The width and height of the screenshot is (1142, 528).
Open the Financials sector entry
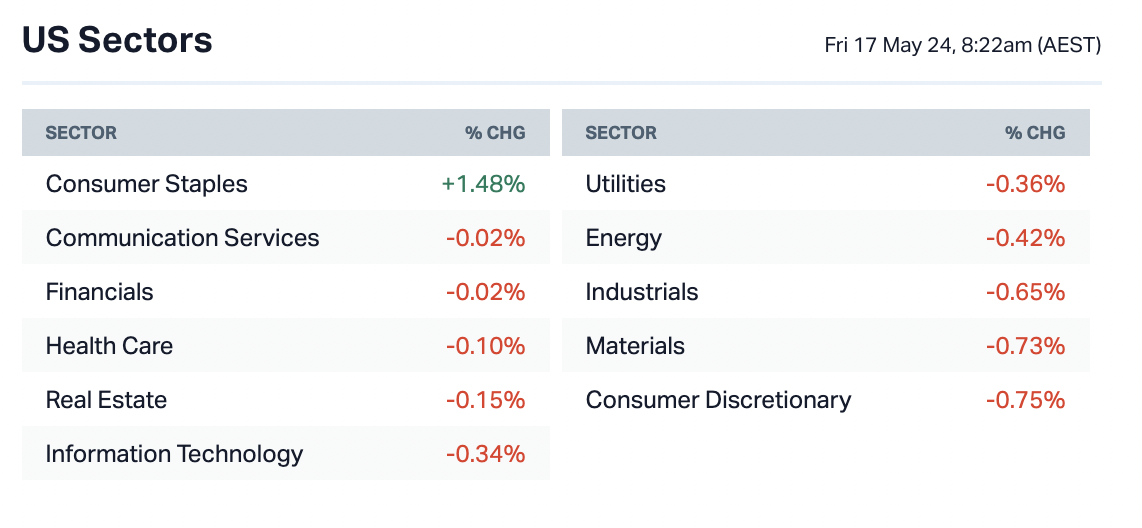coord(99,292)
